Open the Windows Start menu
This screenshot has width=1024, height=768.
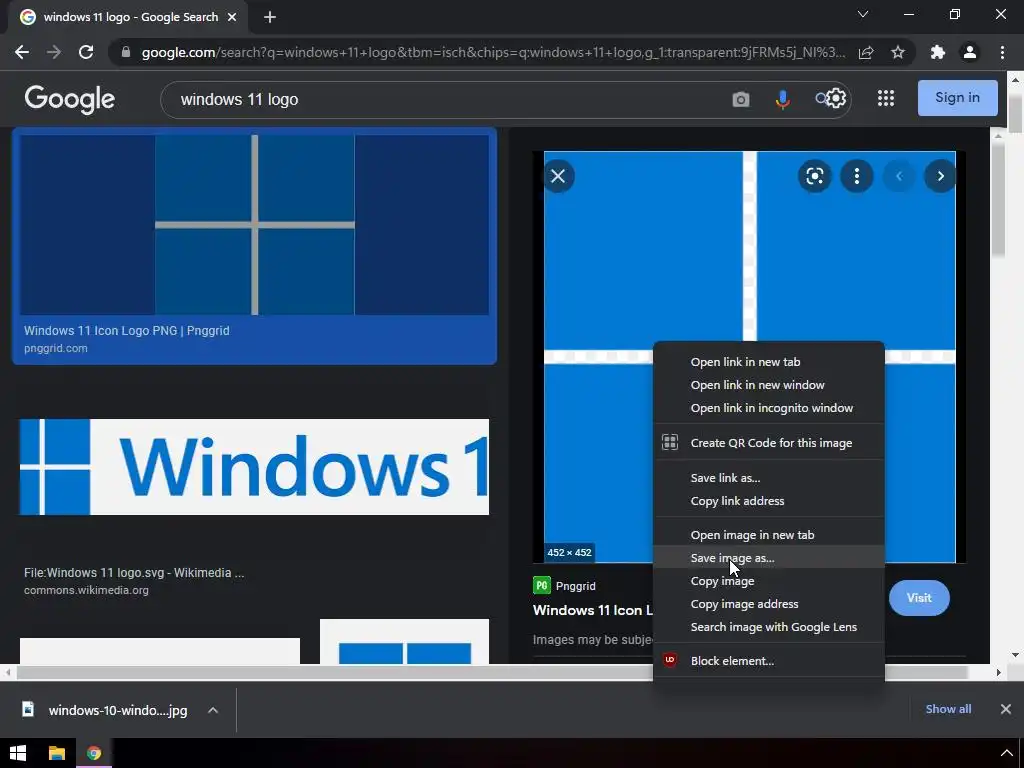[x=18, y=753]
